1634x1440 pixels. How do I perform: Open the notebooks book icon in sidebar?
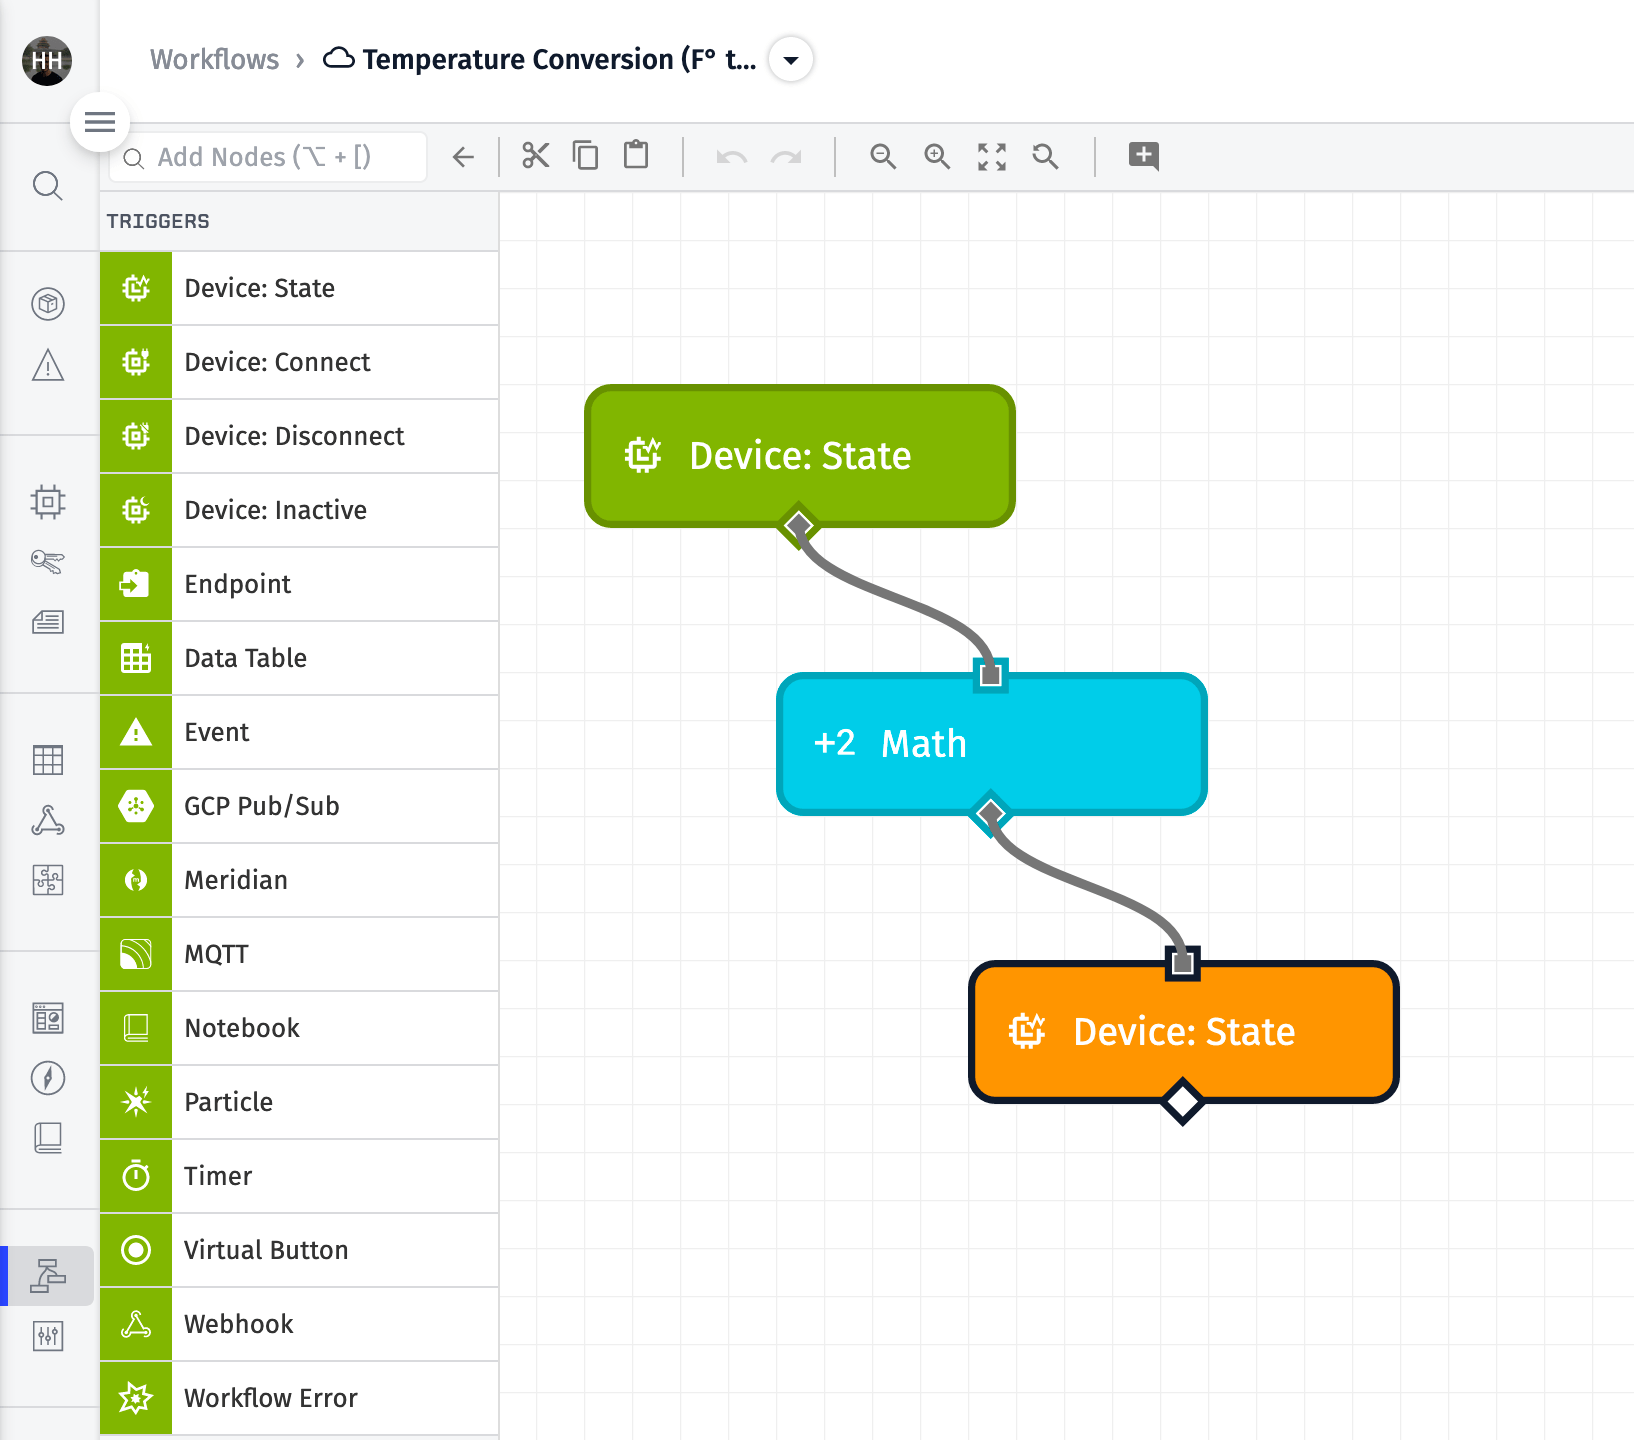click(48, 1137)
